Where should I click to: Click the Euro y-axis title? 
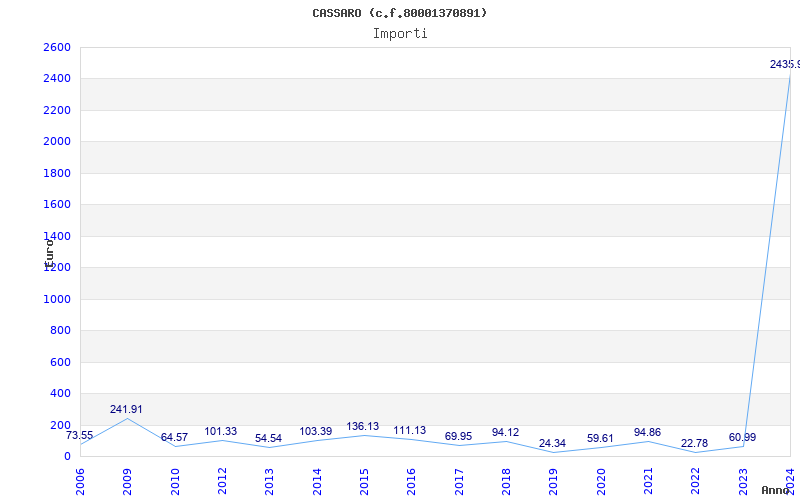pyautogui.click(x=47, y=251)
